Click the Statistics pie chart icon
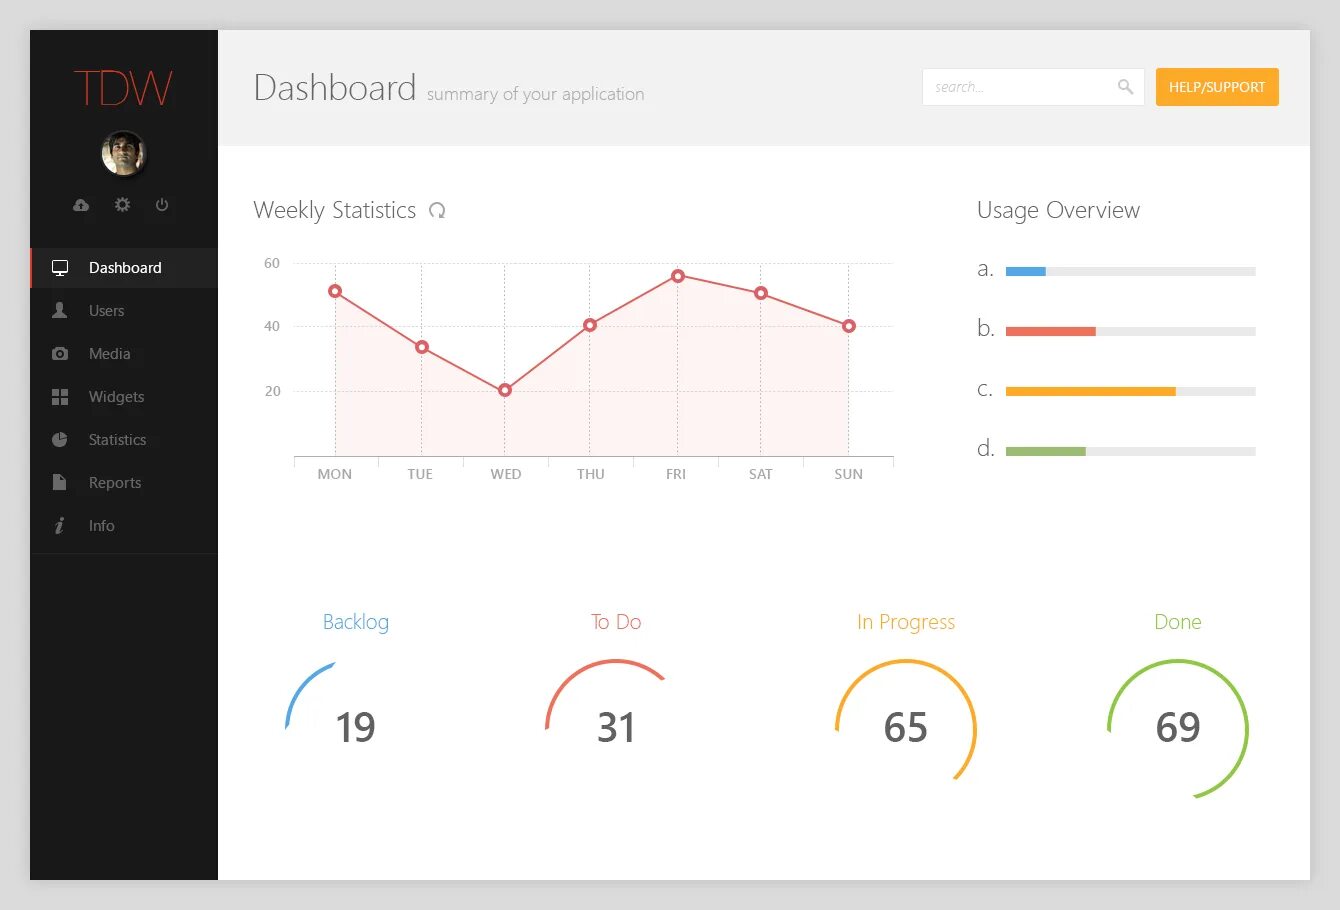 (x=60, y=440)
